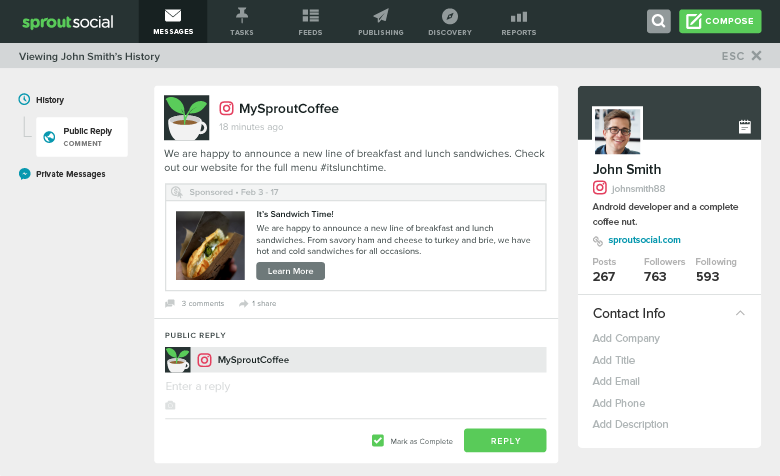The height and width of the screenshot is (476, 780).
Task: Click Add Company field
Action: pos(626,338)
